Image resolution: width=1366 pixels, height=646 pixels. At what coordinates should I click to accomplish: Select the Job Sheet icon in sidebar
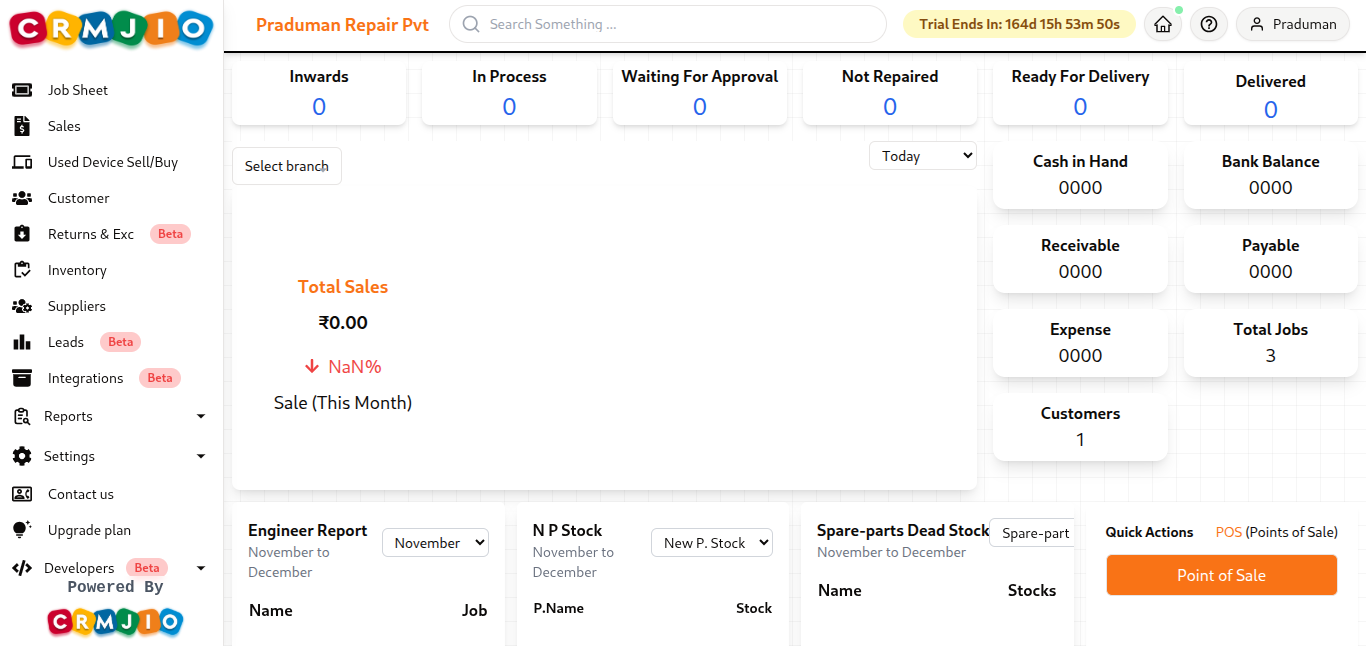tap(22, 89)
